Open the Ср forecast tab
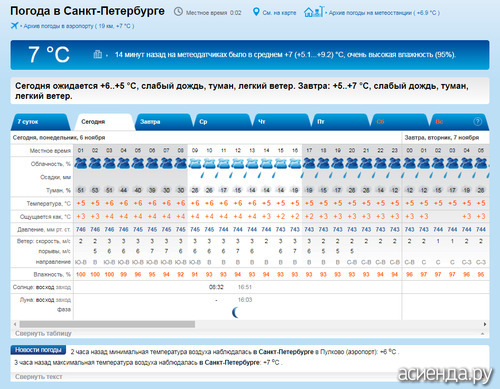 222,122
